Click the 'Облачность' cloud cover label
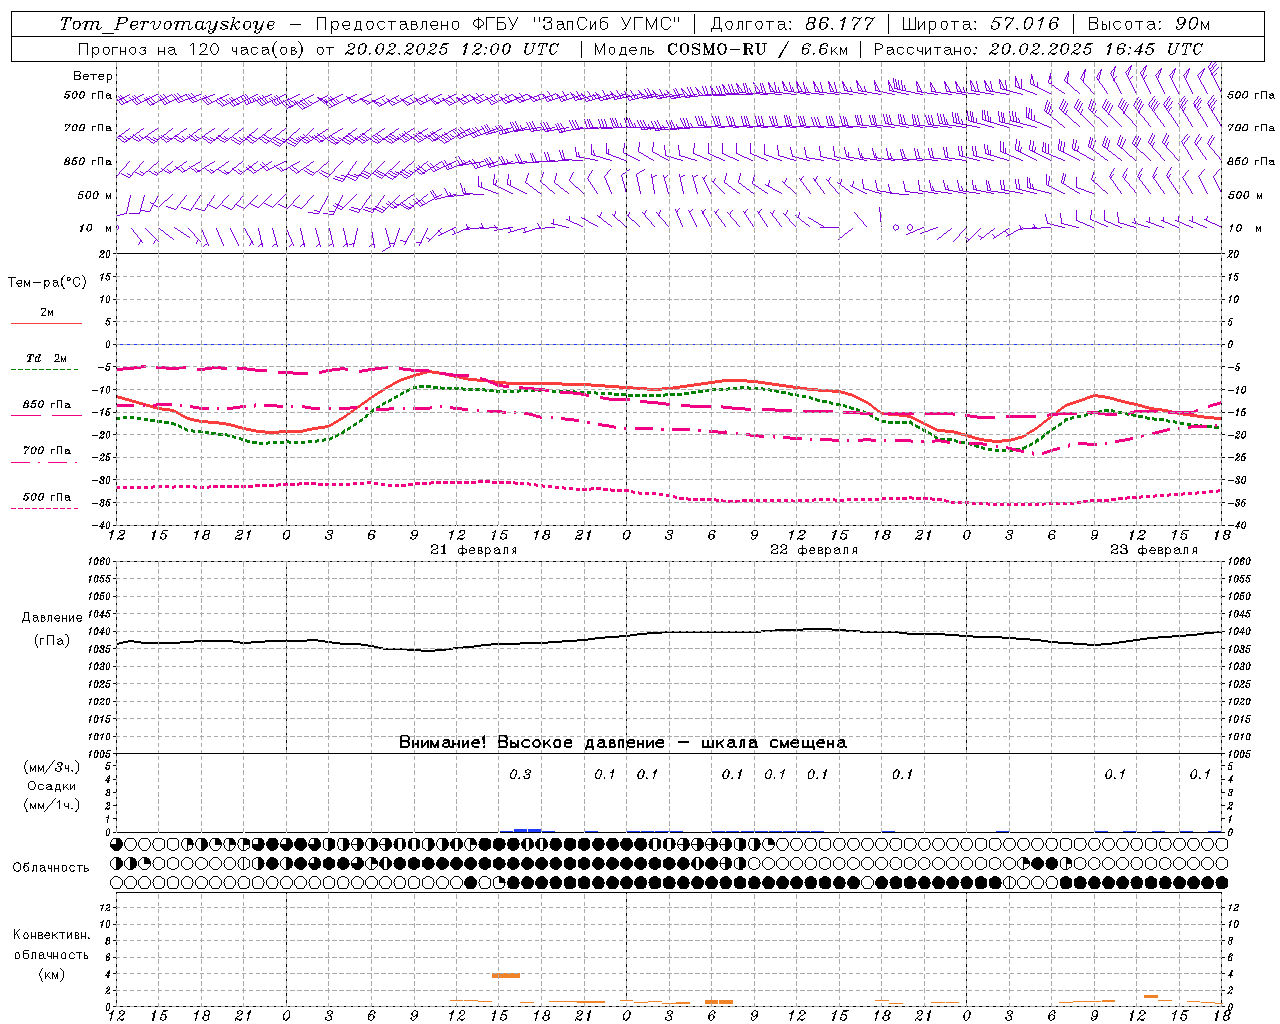 (x=51, y=868)
